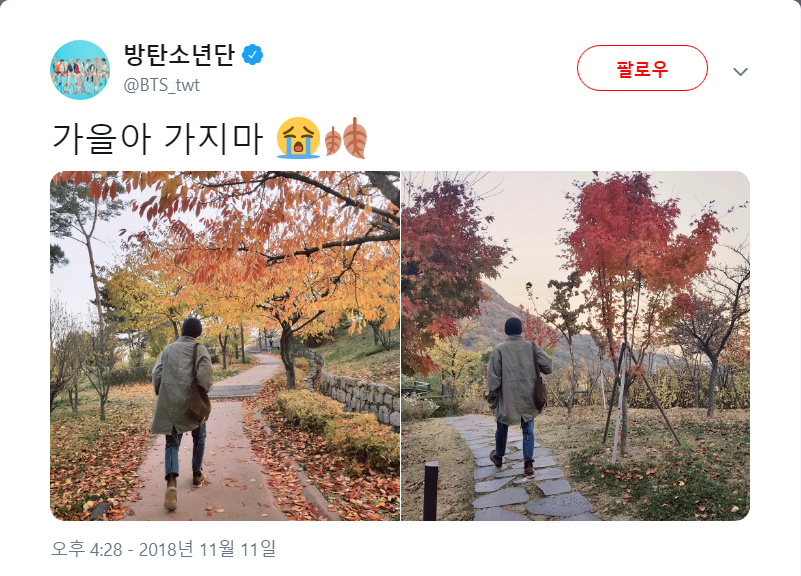
Task: Click the person walking in left photo
Action: coord(182,409)
